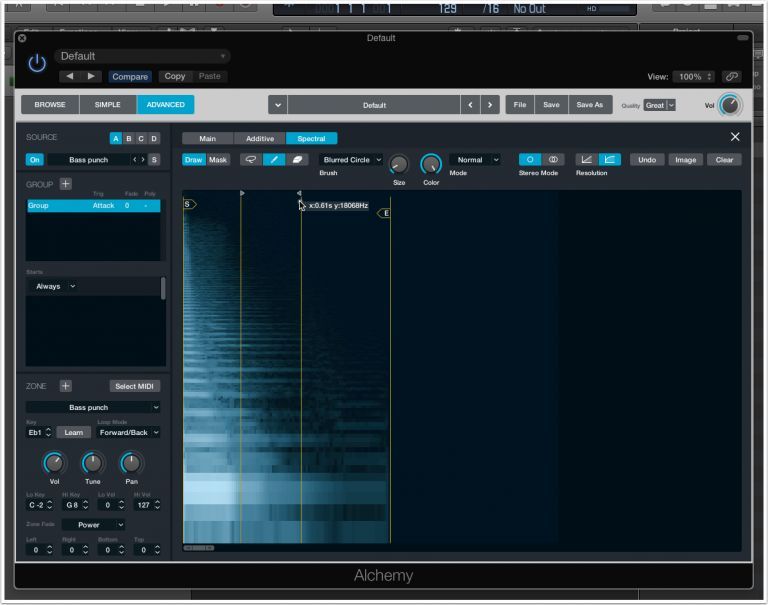
Task: Solo source A with the S button
Action: pos(154,160)
